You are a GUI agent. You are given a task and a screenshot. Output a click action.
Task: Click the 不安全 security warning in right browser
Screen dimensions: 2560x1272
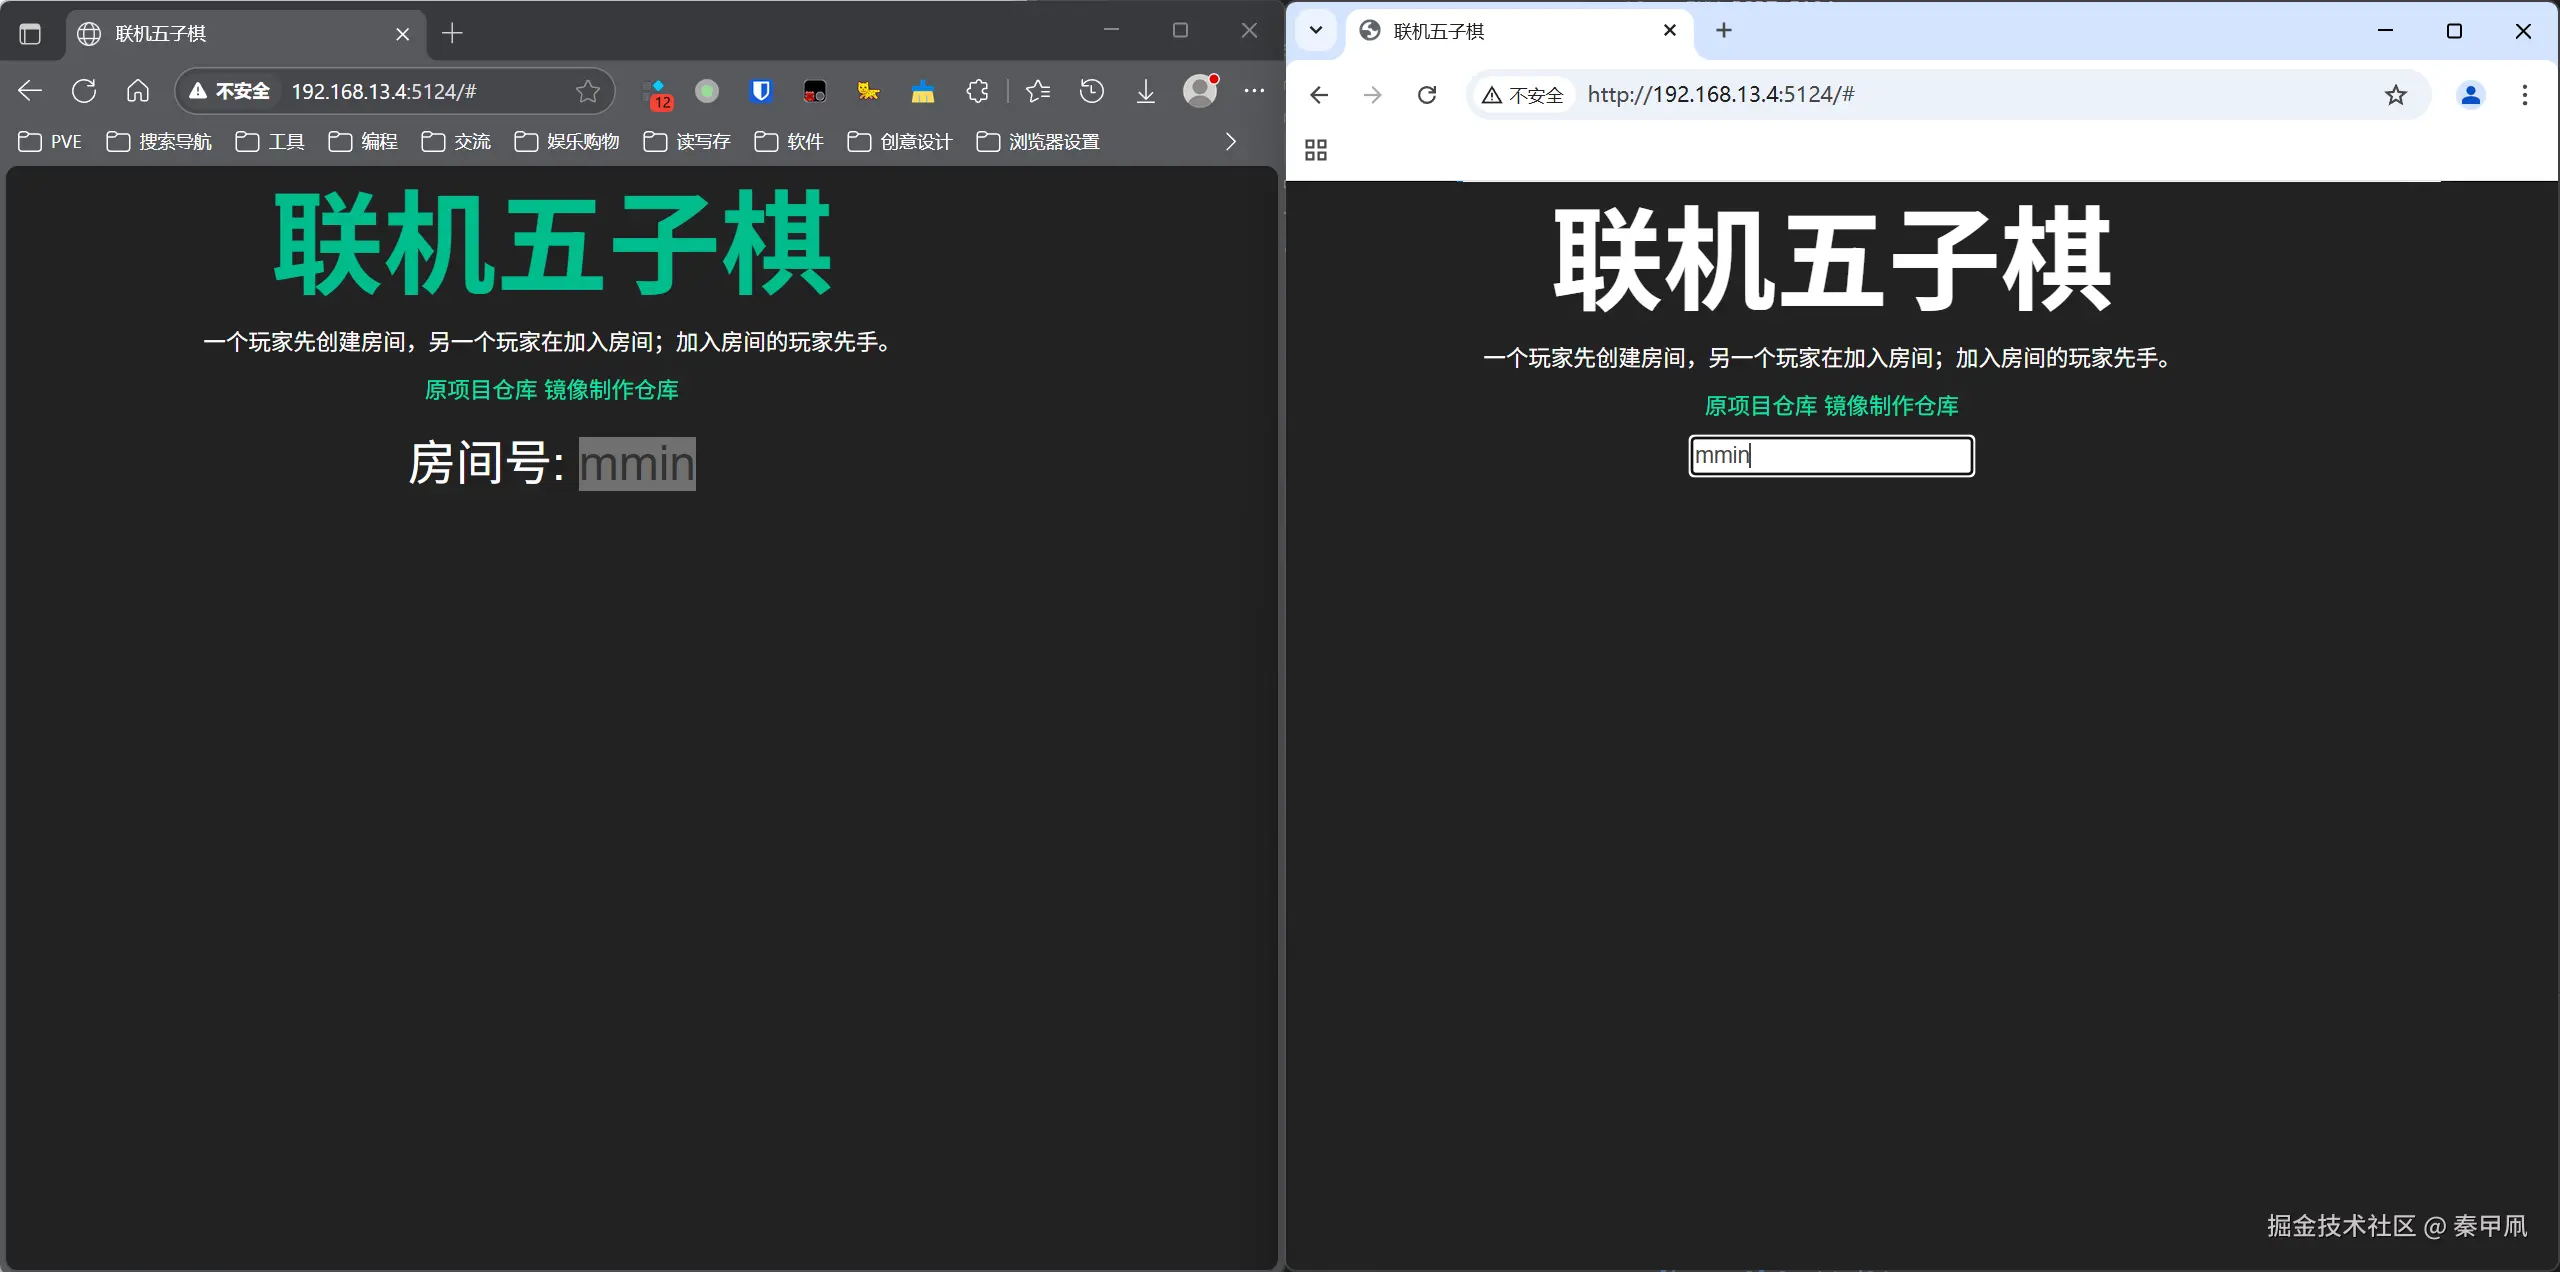point(1521,95)
